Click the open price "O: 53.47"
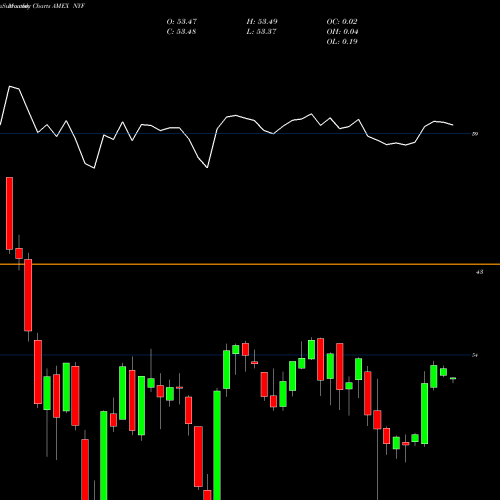Image resolution: width=500 pixels, height=500 pixels. pos(182,22)
